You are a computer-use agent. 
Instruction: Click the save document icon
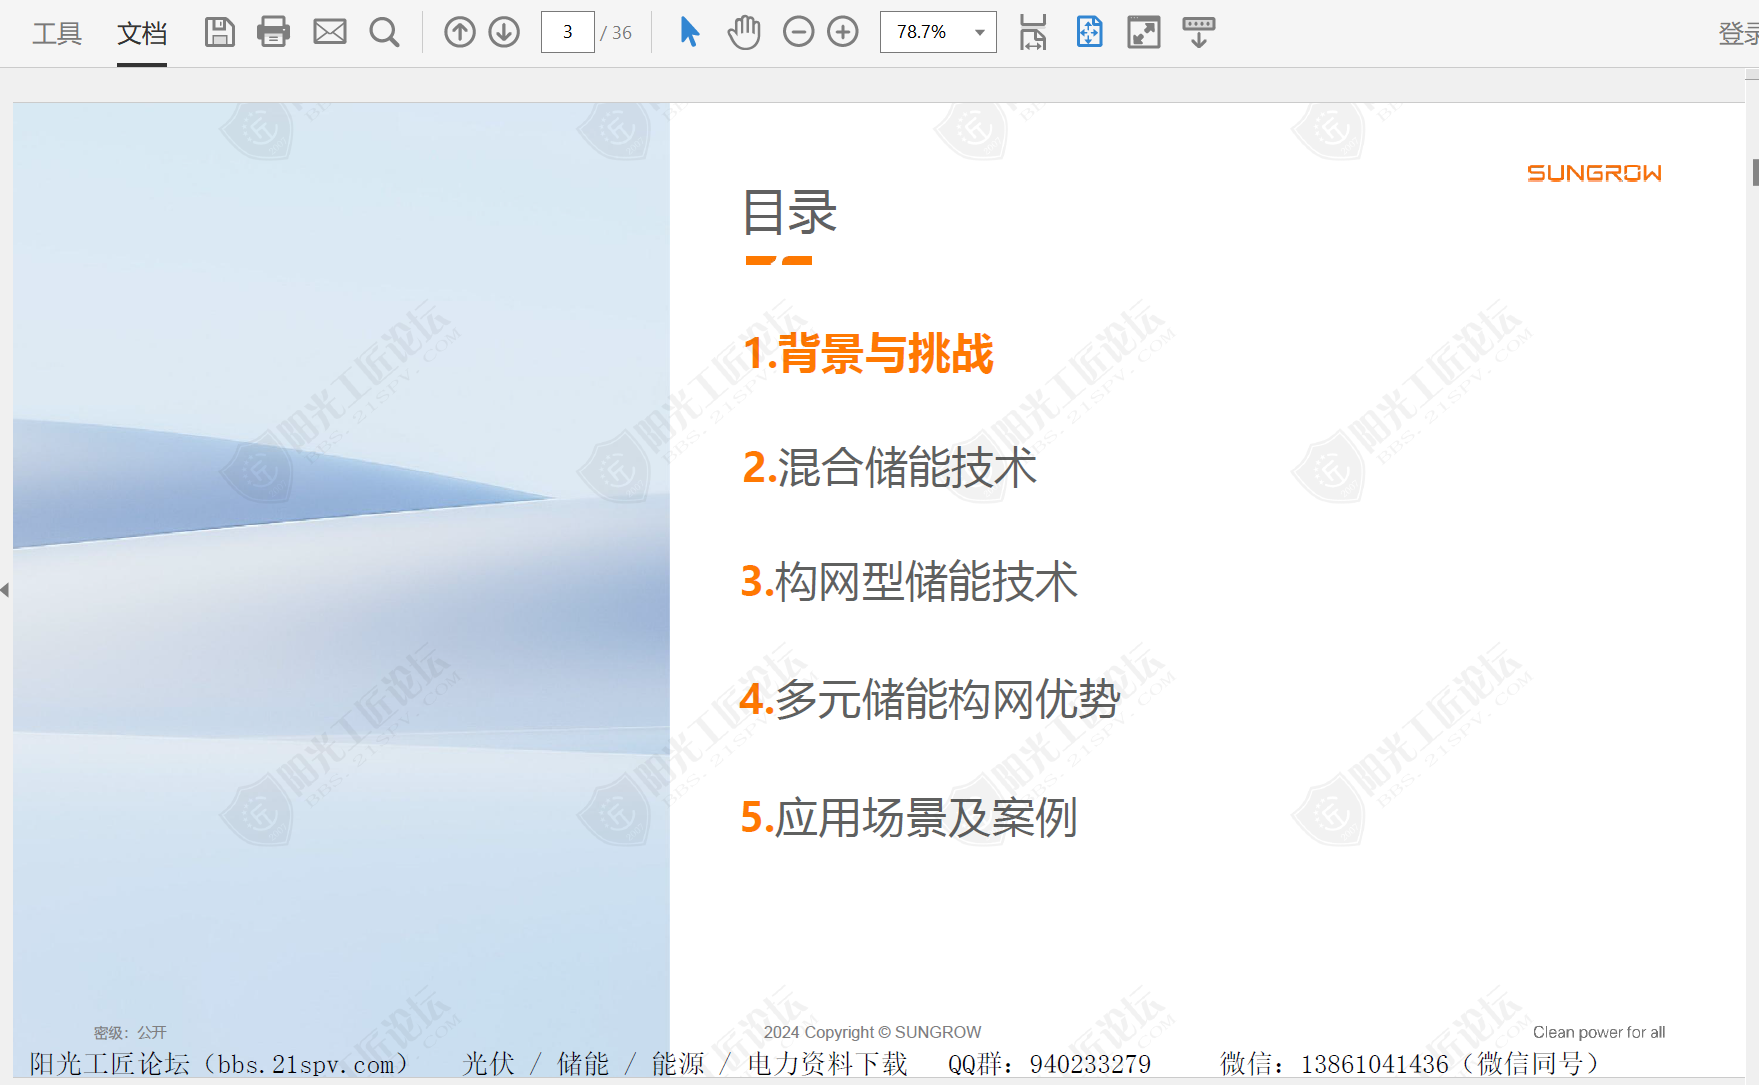220,32
